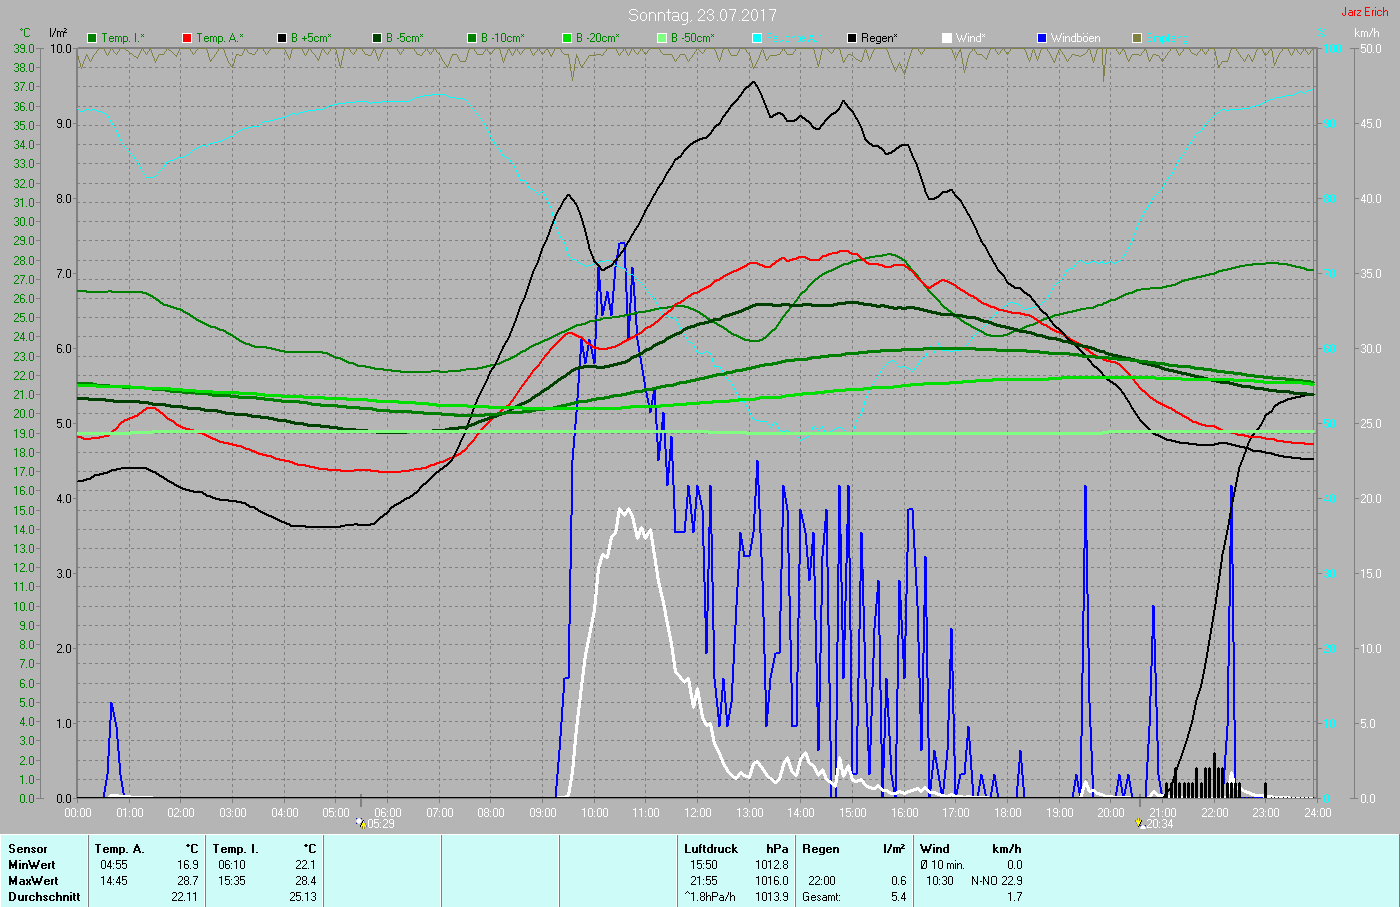Select the Sensor column header
This screenshot has width=1400, height=907.
point(28,849)
